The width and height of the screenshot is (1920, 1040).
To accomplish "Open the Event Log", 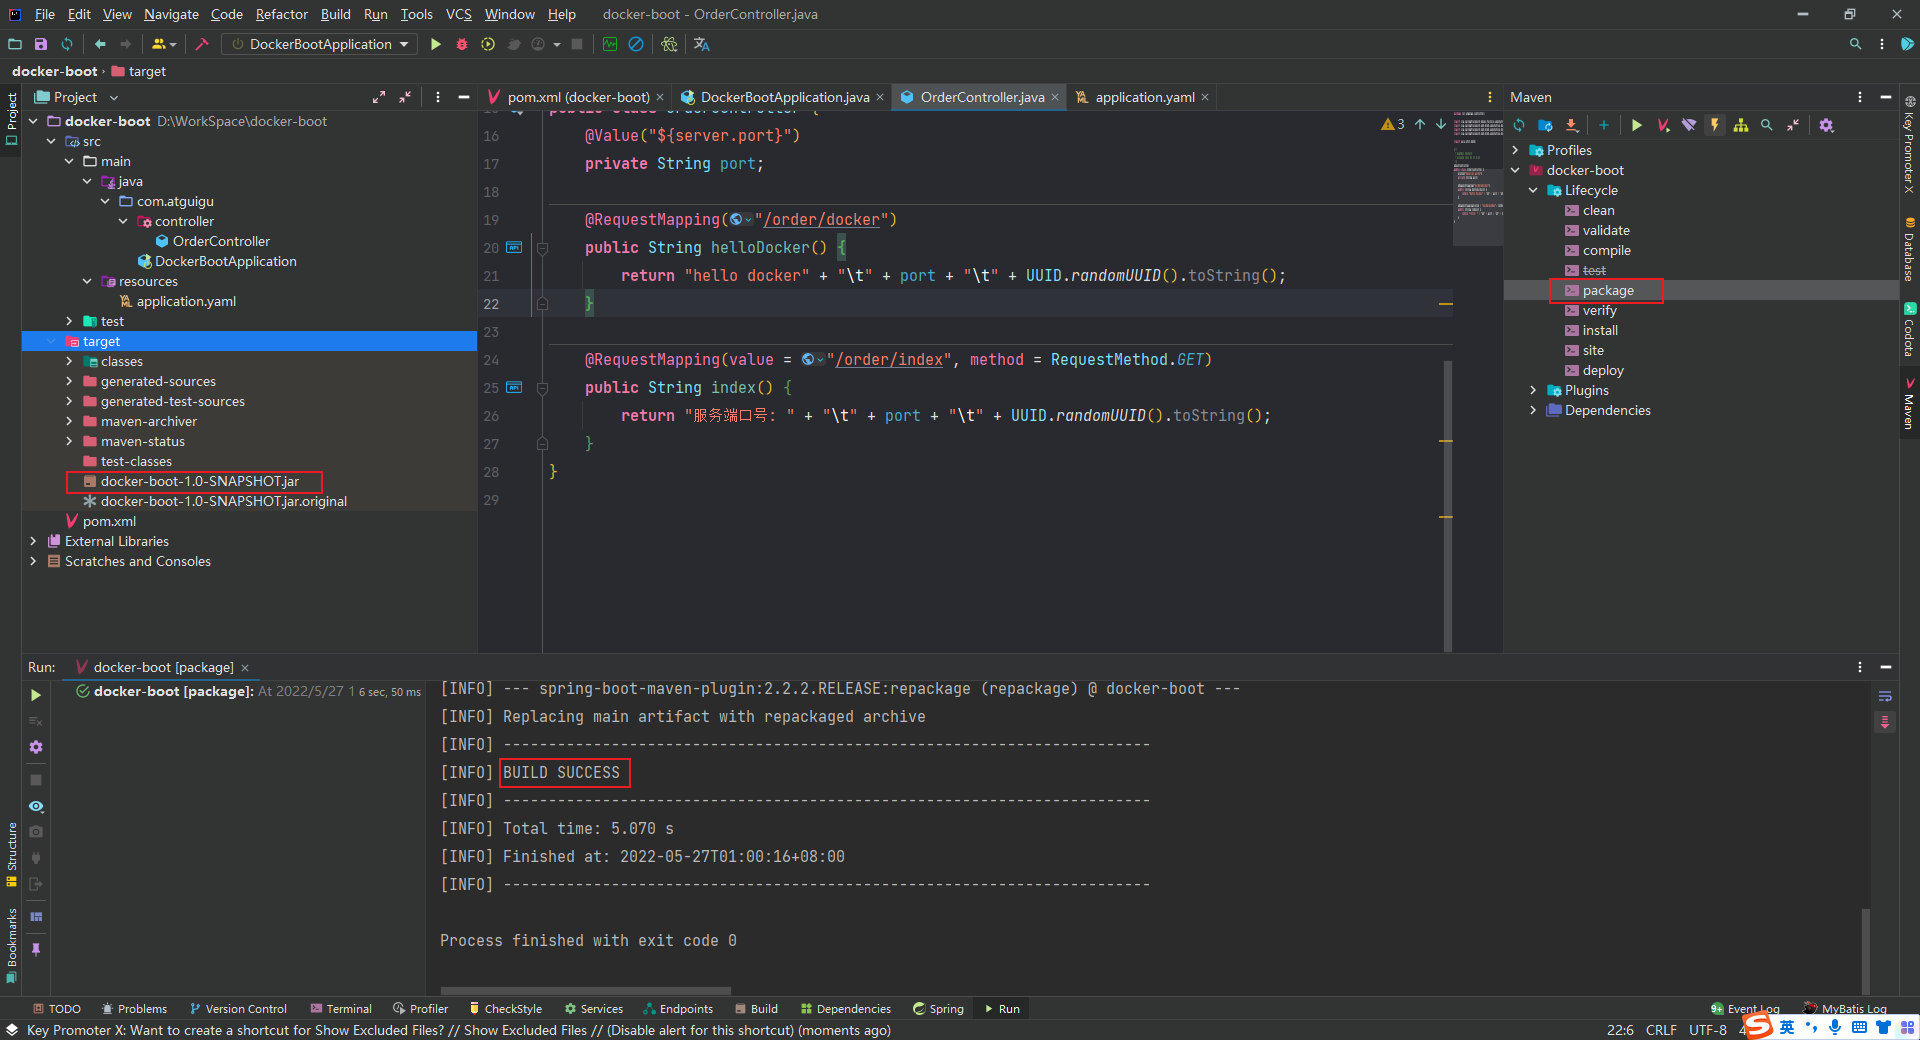I will coord(1745,1009).
